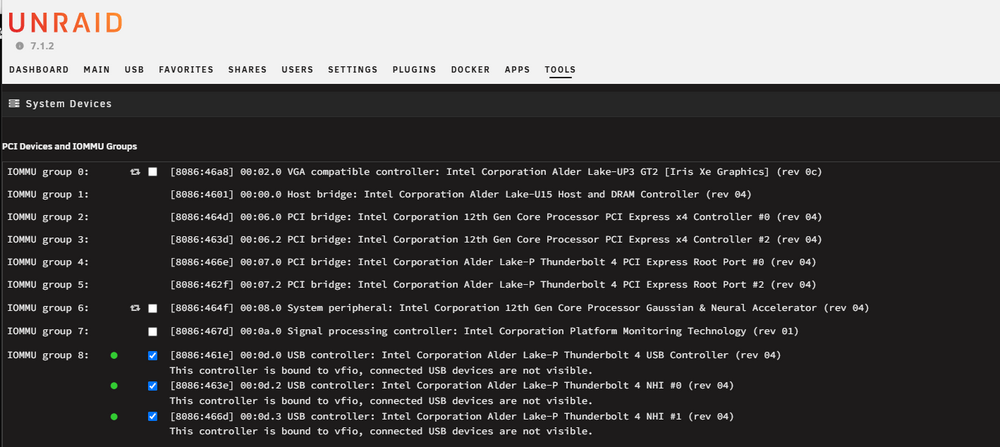Select the IOMMU group 1 label

[x=48, y=194]
